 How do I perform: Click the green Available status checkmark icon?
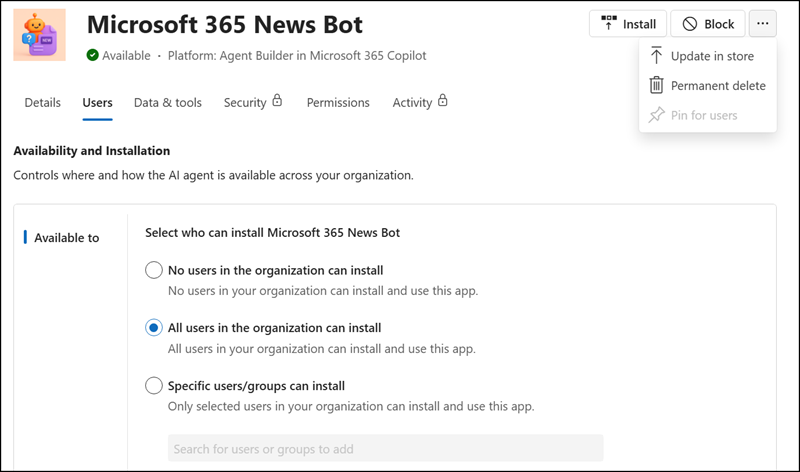92,55
